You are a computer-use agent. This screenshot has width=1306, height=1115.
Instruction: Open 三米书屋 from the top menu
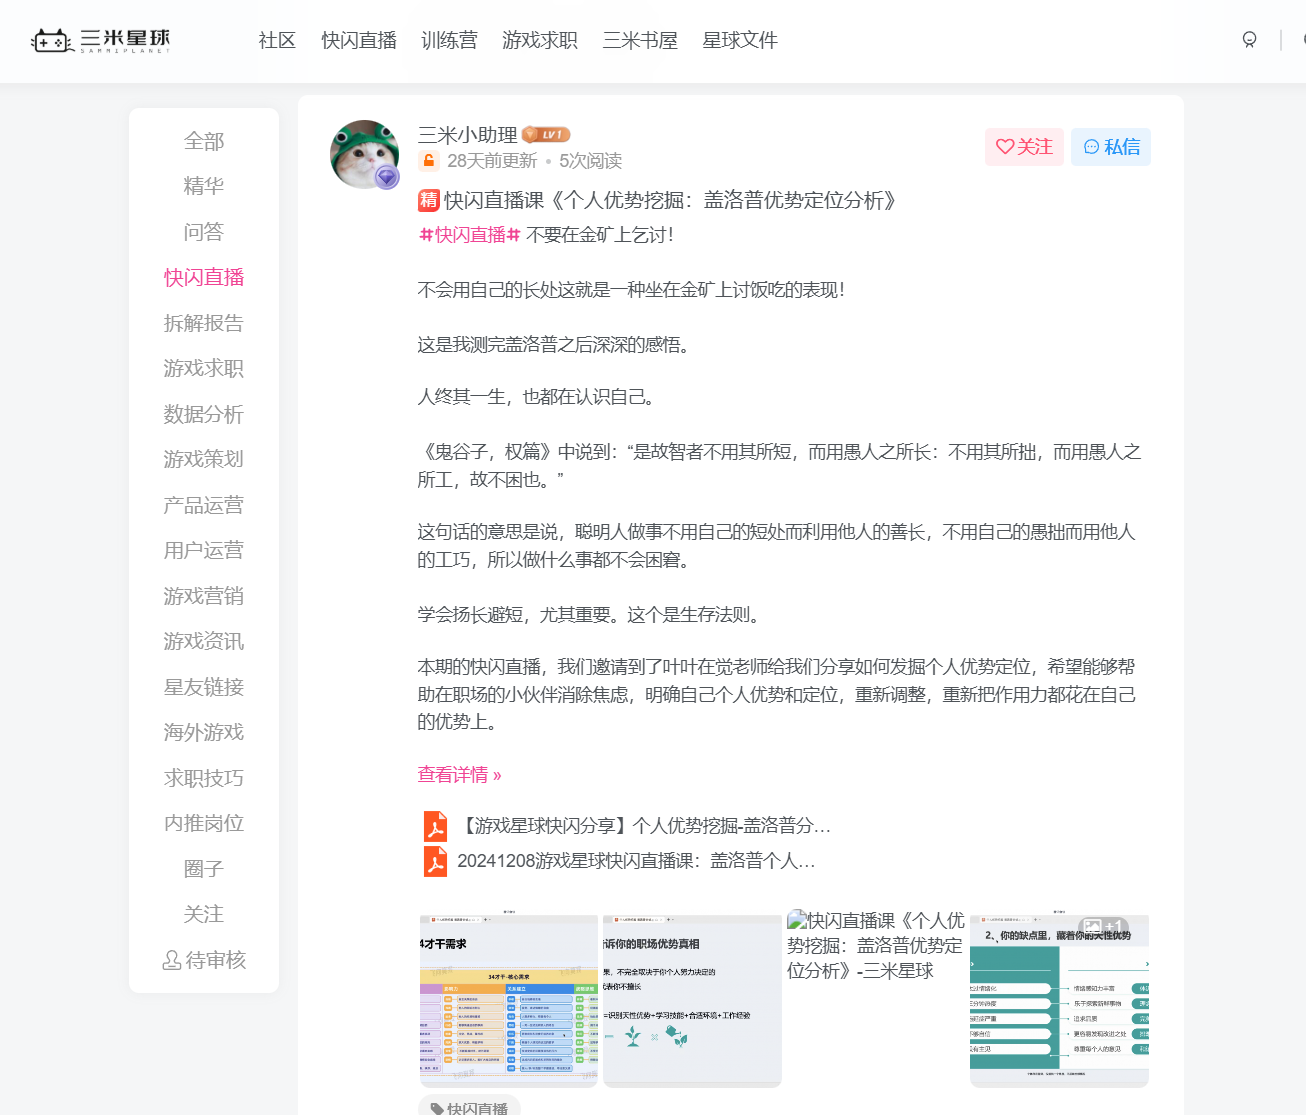click(640, 41)
